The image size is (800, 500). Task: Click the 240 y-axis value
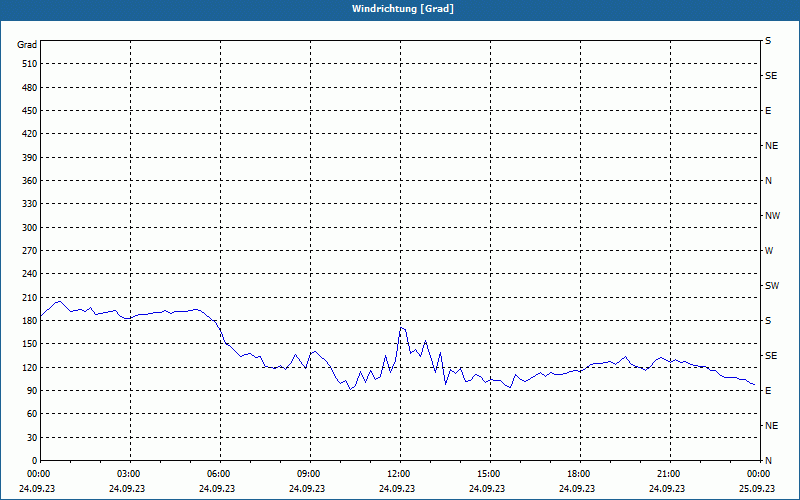point(30,274)
